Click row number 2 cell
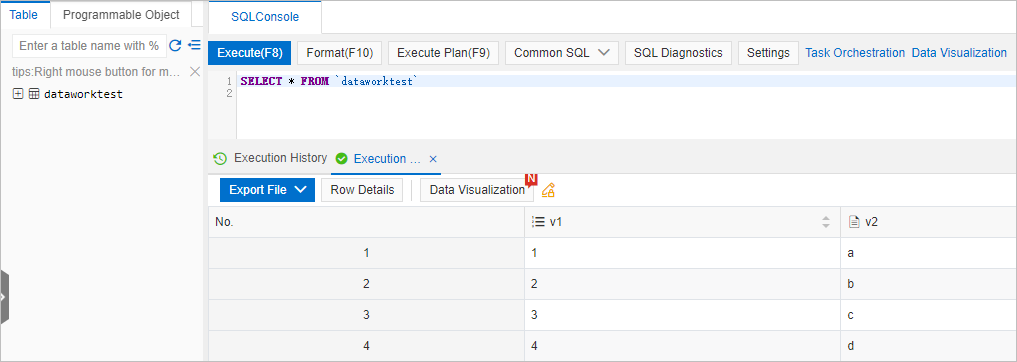Screen dimensions: 1017x362 coord(366,284)
